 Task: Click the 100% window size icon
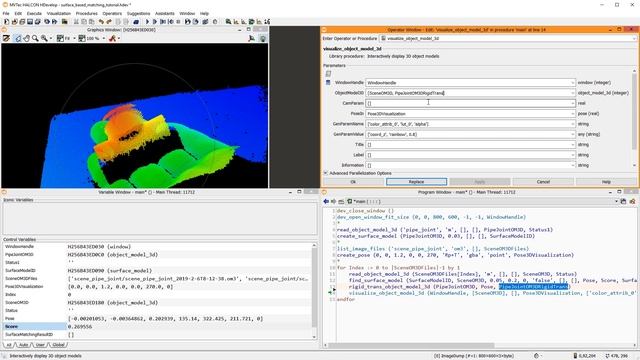click(x=82, y=38)
